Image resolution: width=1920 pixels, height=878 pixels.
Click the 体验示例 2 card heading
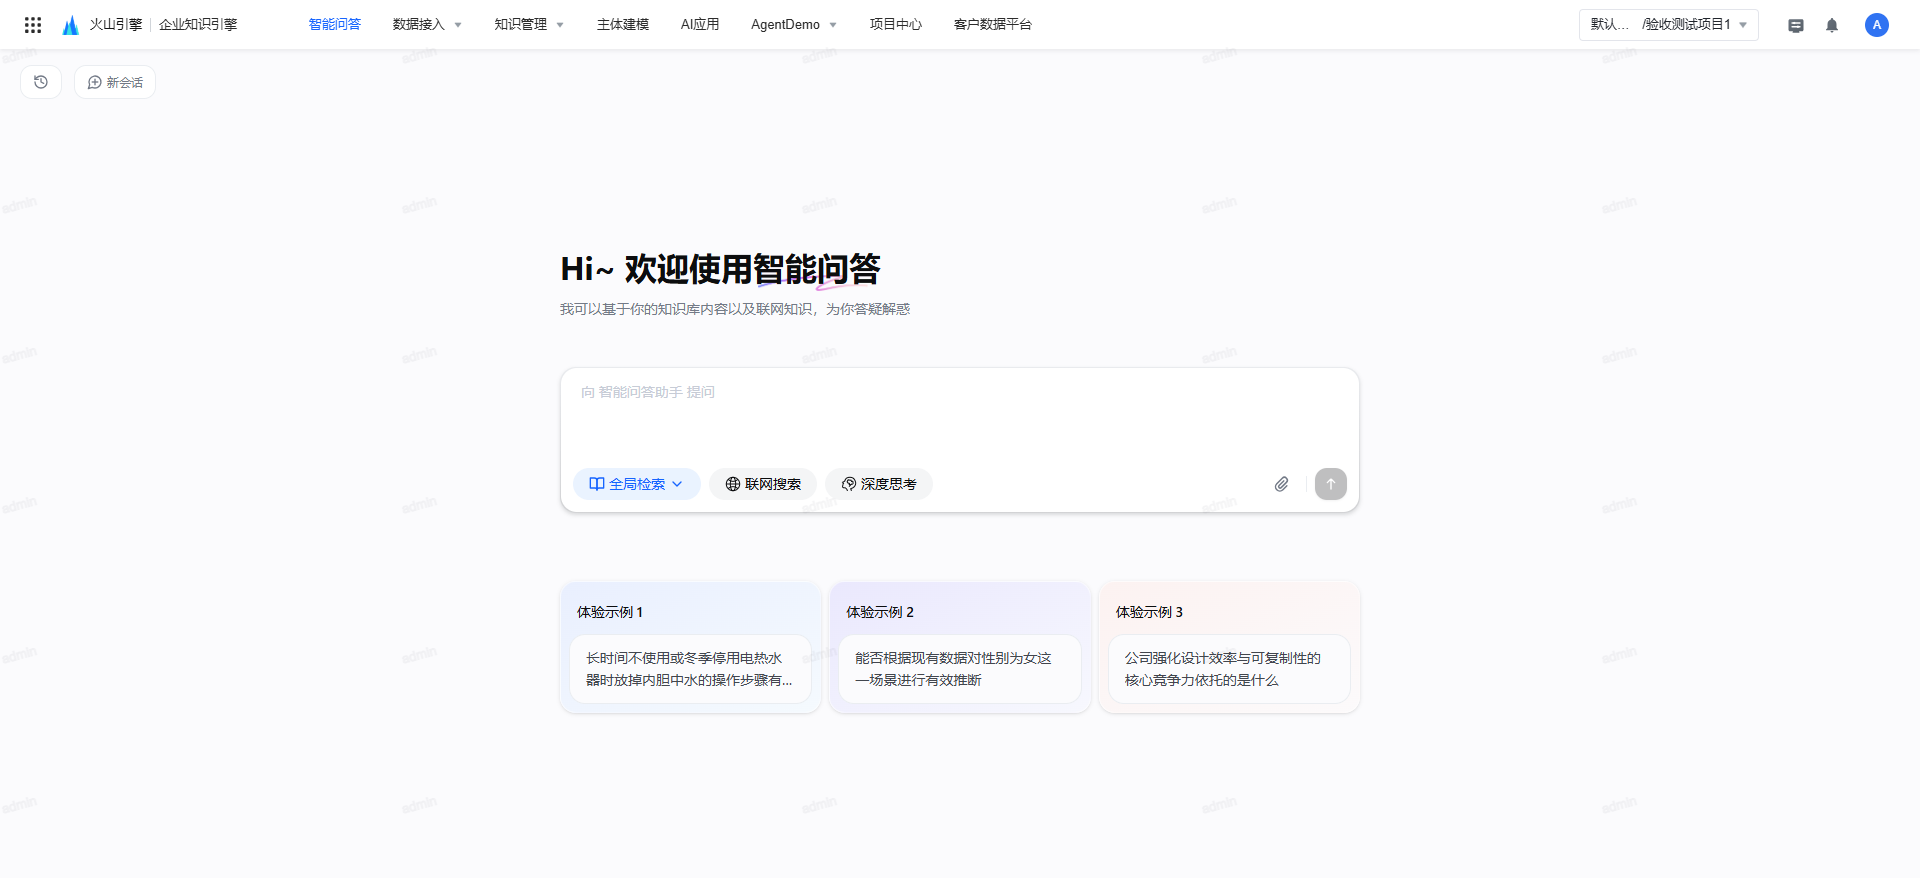[880, 612]
